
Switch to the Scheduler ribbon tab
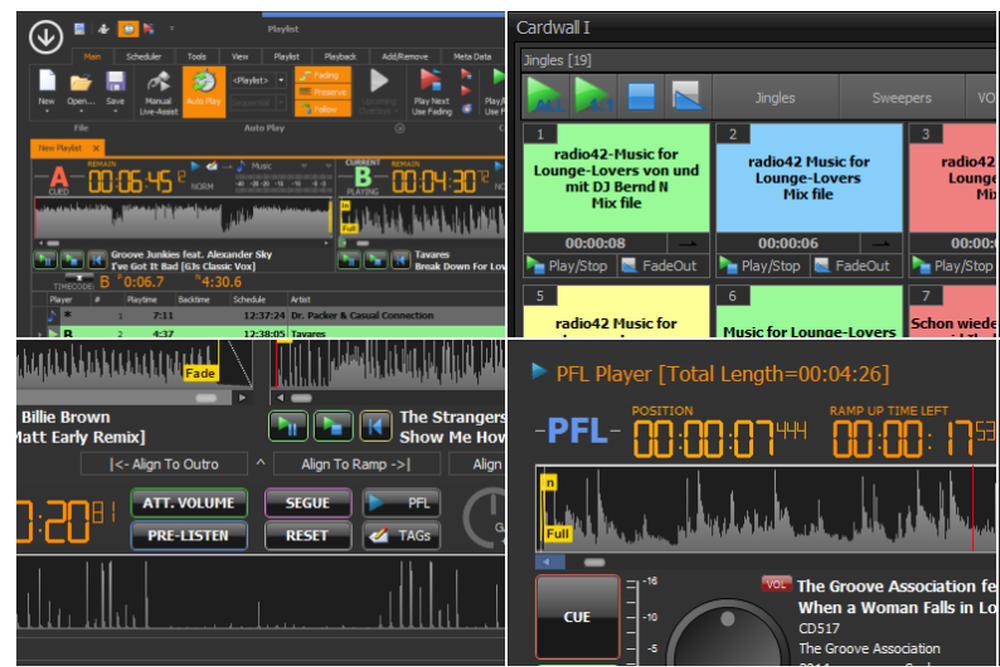pyautogui.click(x=143, y=57)
